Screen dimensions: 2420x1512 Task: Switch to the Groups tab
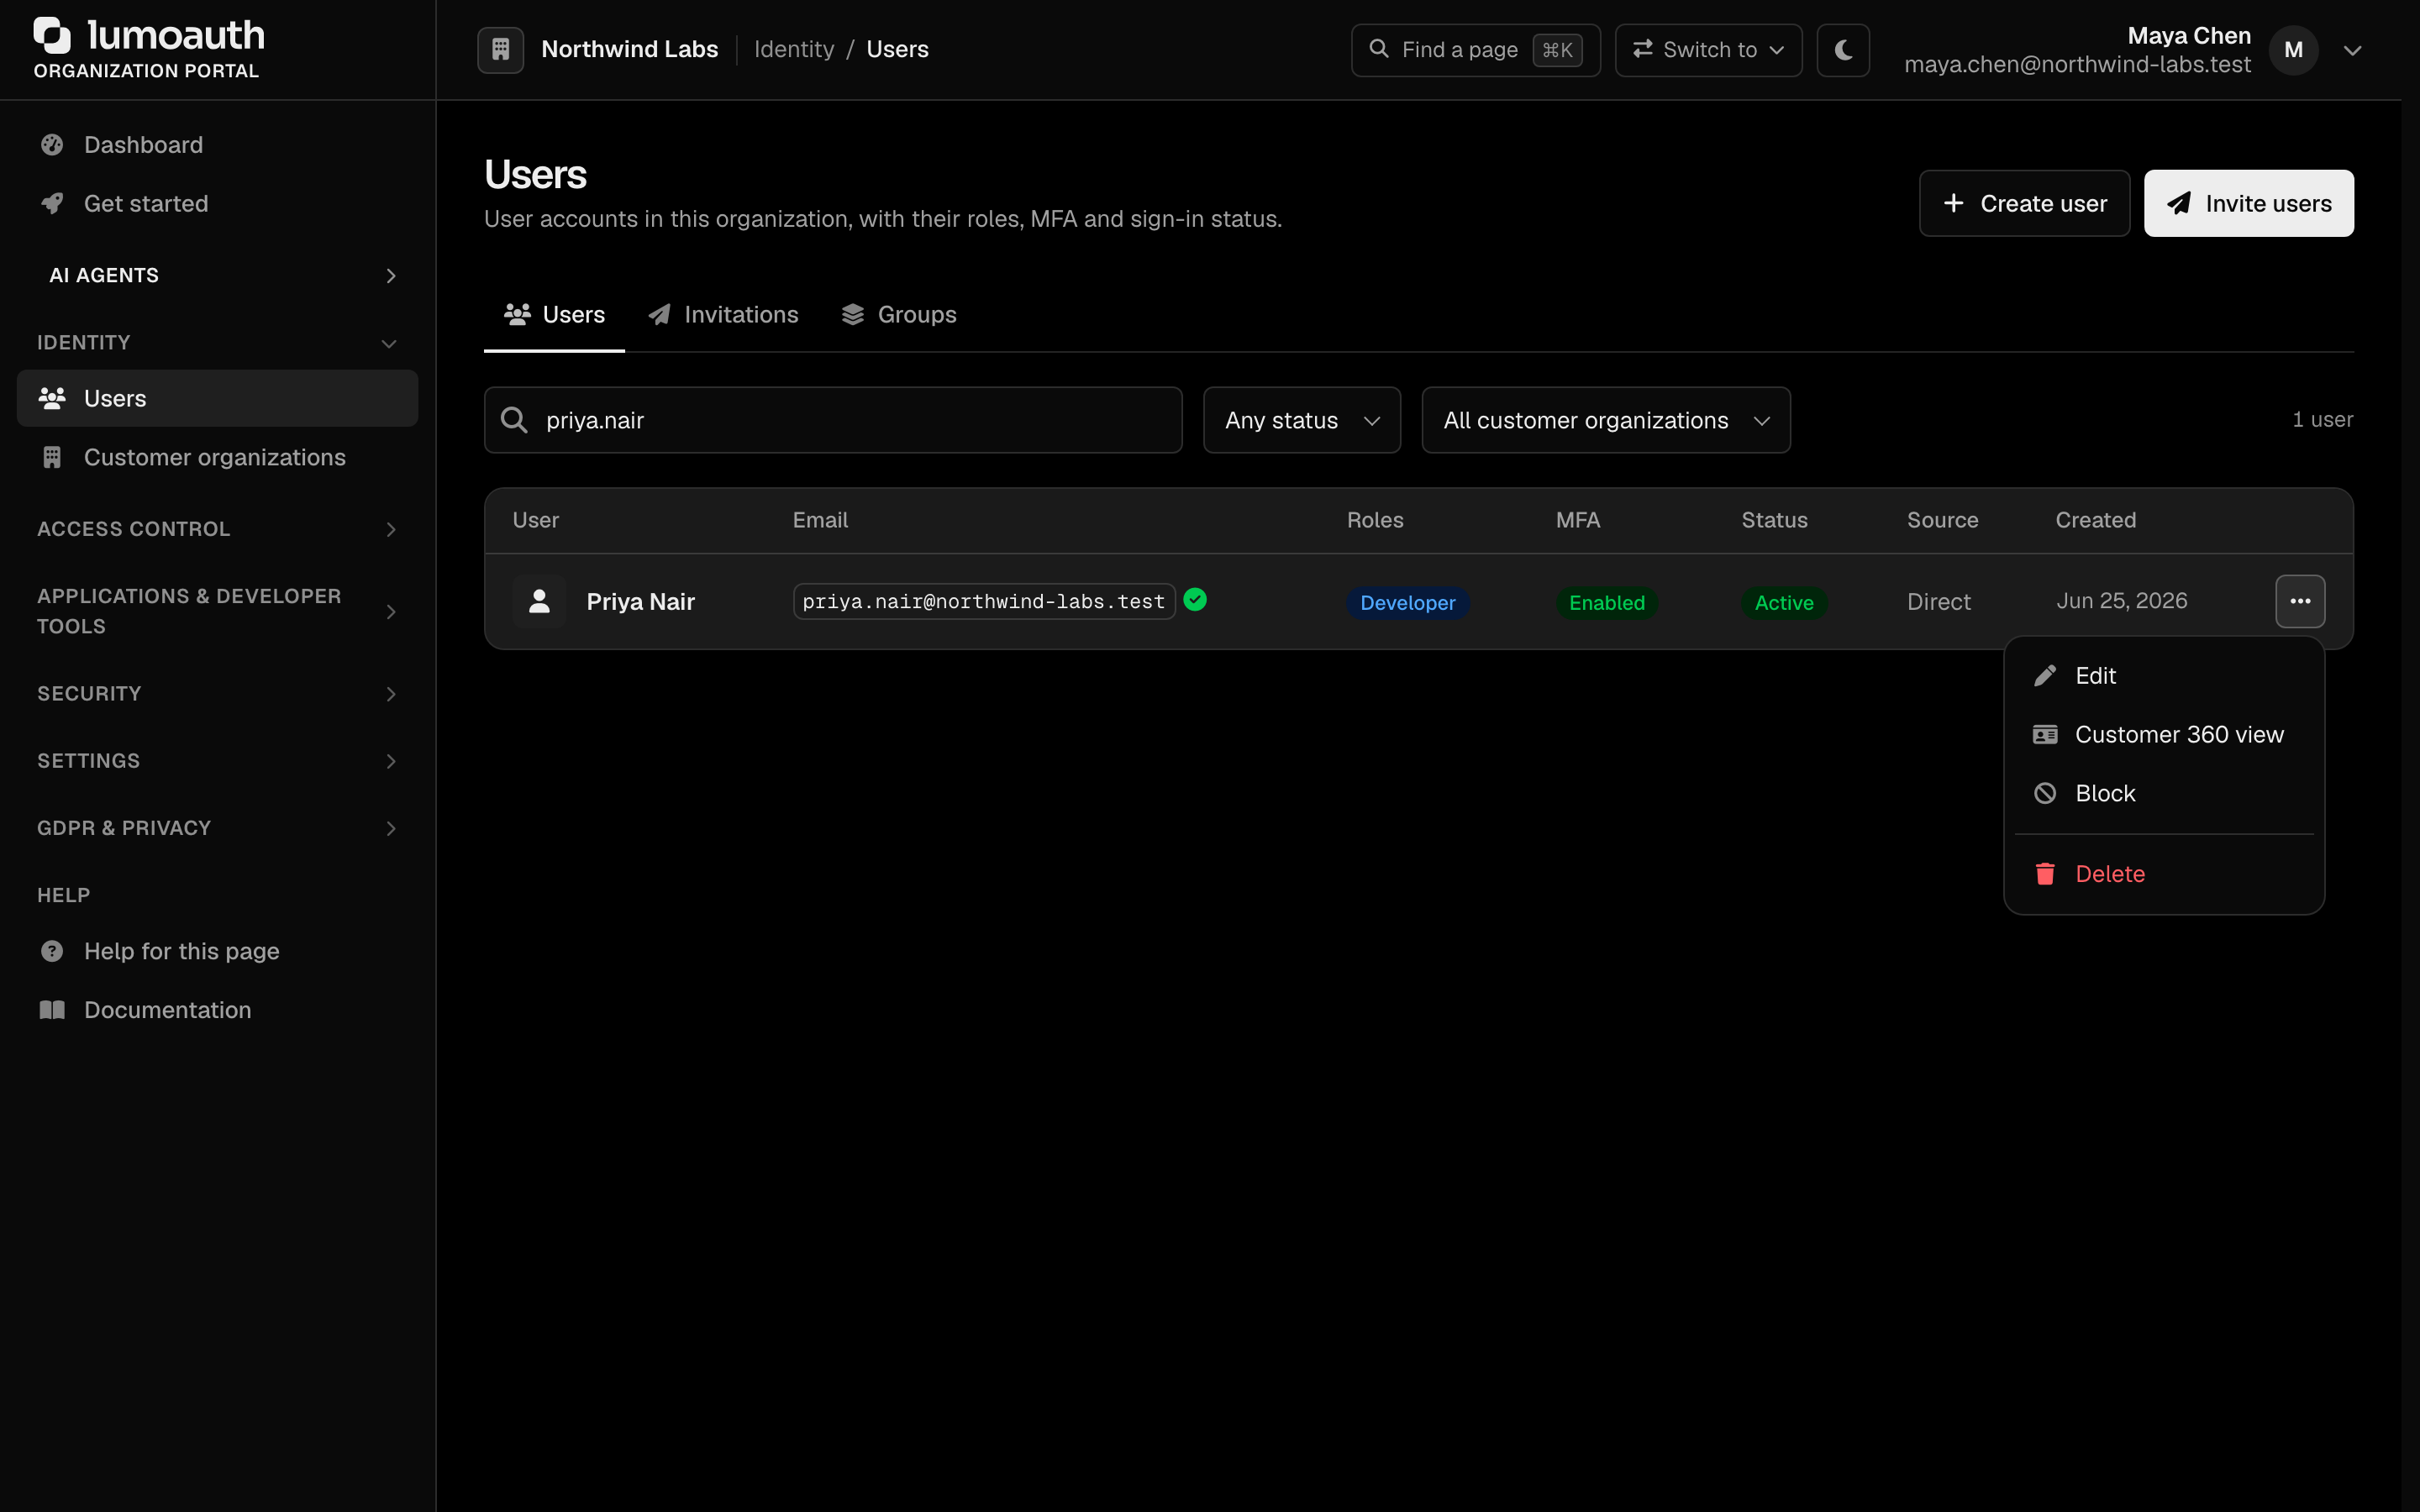point(899,315)
